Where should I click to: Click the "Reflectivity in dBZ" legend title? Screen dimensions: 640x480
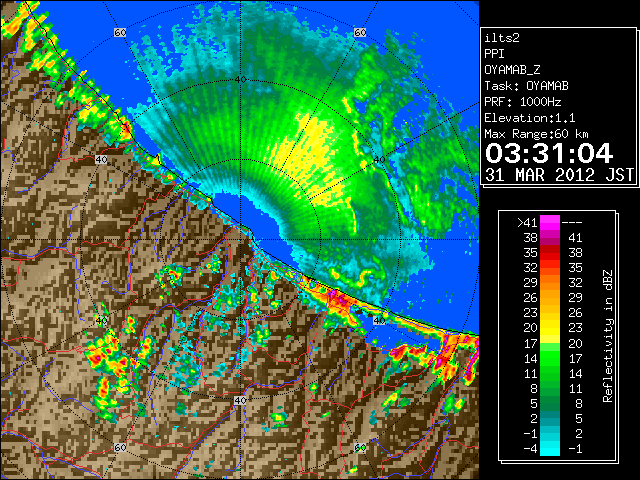(608, 336)
